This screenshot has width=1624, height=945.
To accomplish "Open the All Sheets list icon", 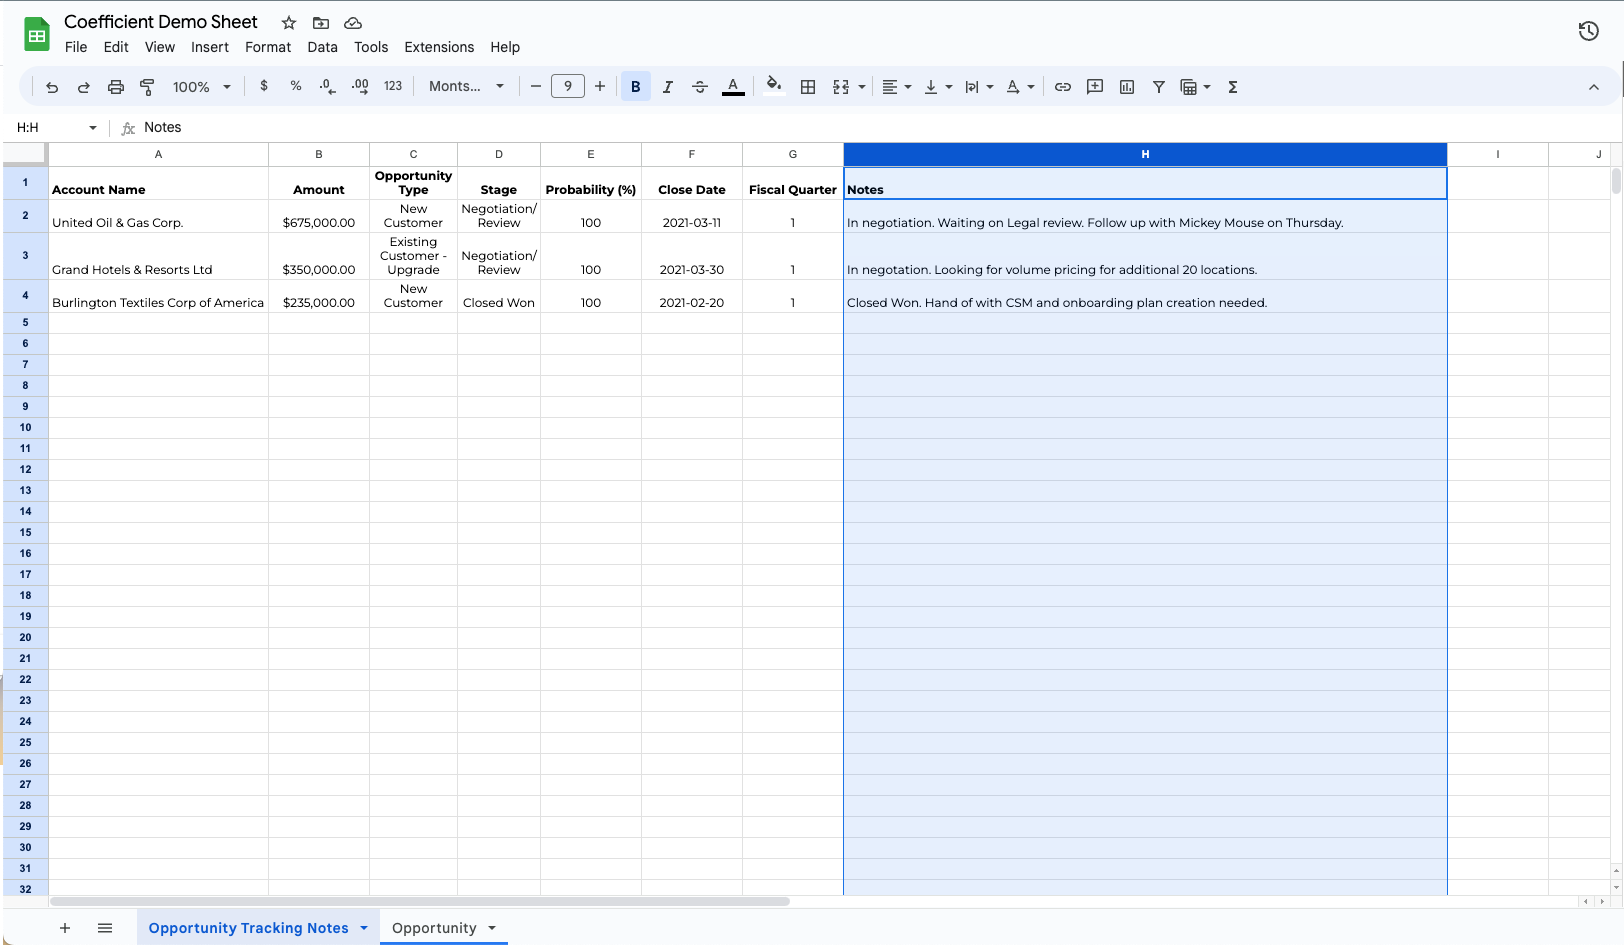I will pos(105,928).
